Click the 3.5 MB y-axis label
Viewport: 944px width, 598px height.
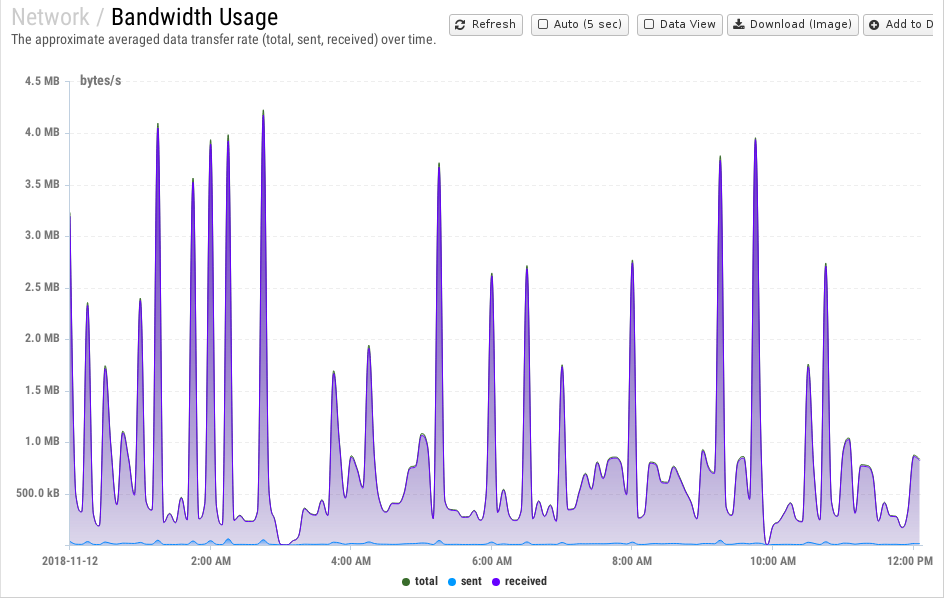click(x=42, y=184)
